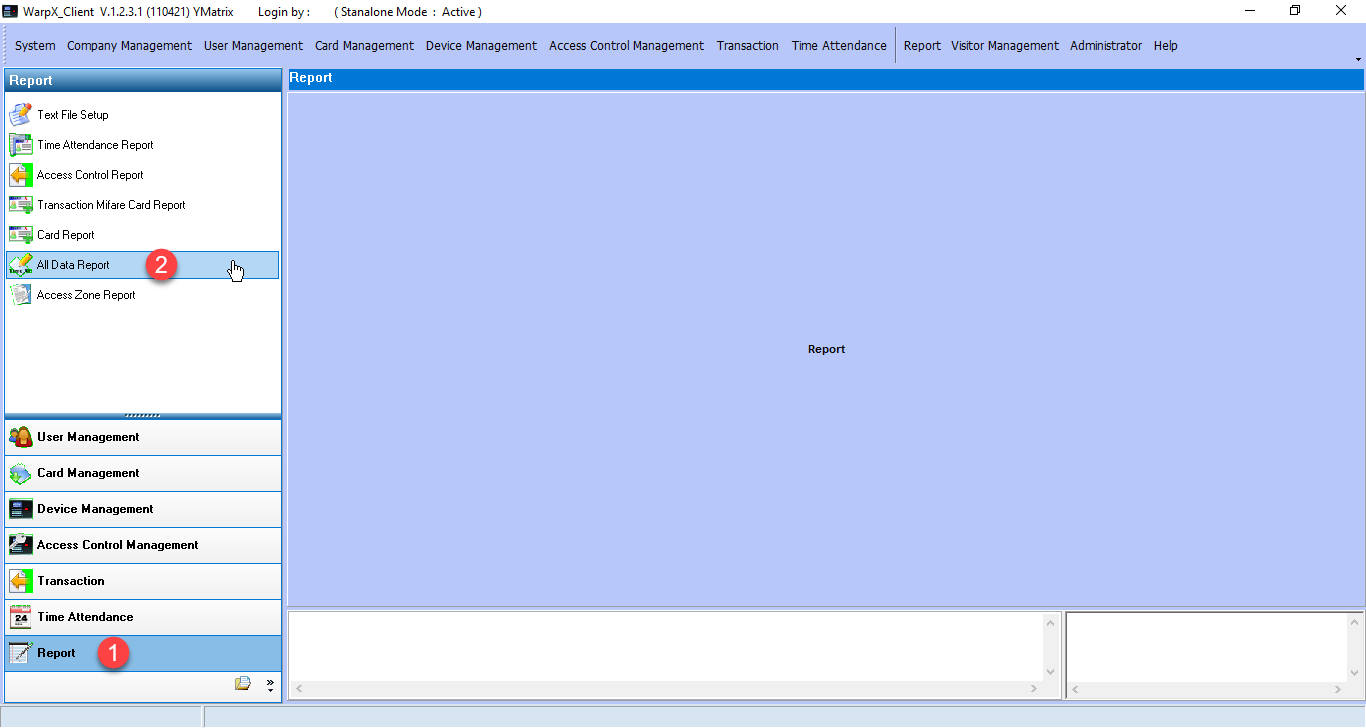Expand navigation pane configure chevron
1366x728 pixels.
coord(270,685)
